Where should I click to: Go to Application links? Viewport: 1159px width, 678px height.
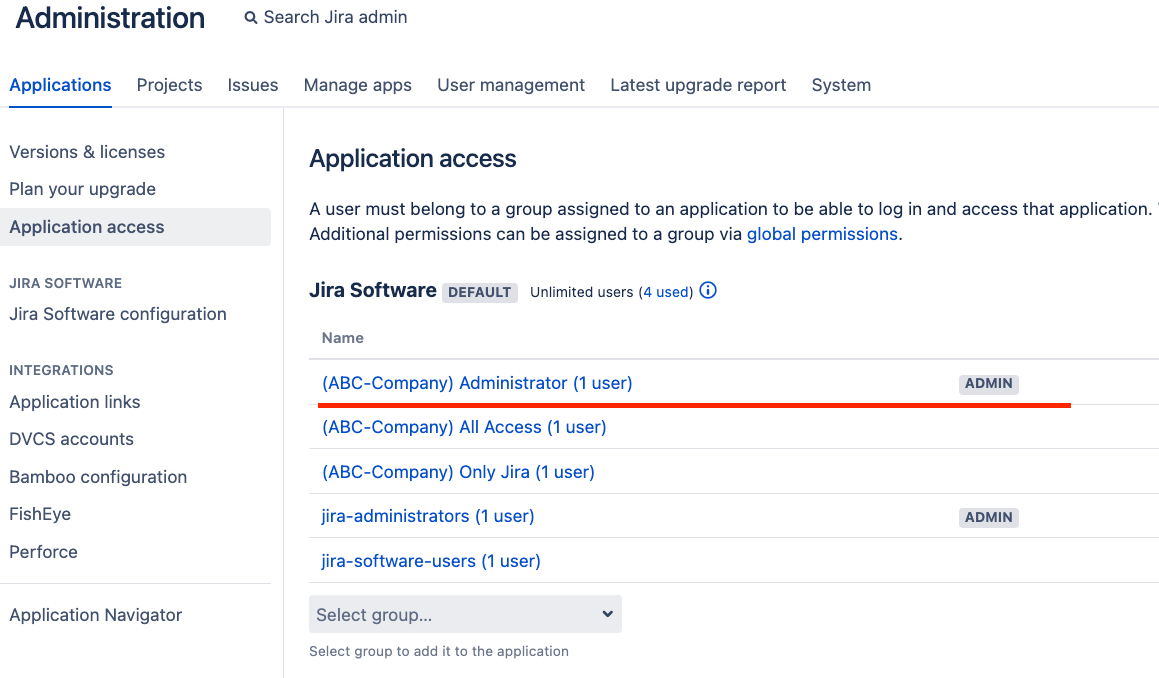coord(75,402)
